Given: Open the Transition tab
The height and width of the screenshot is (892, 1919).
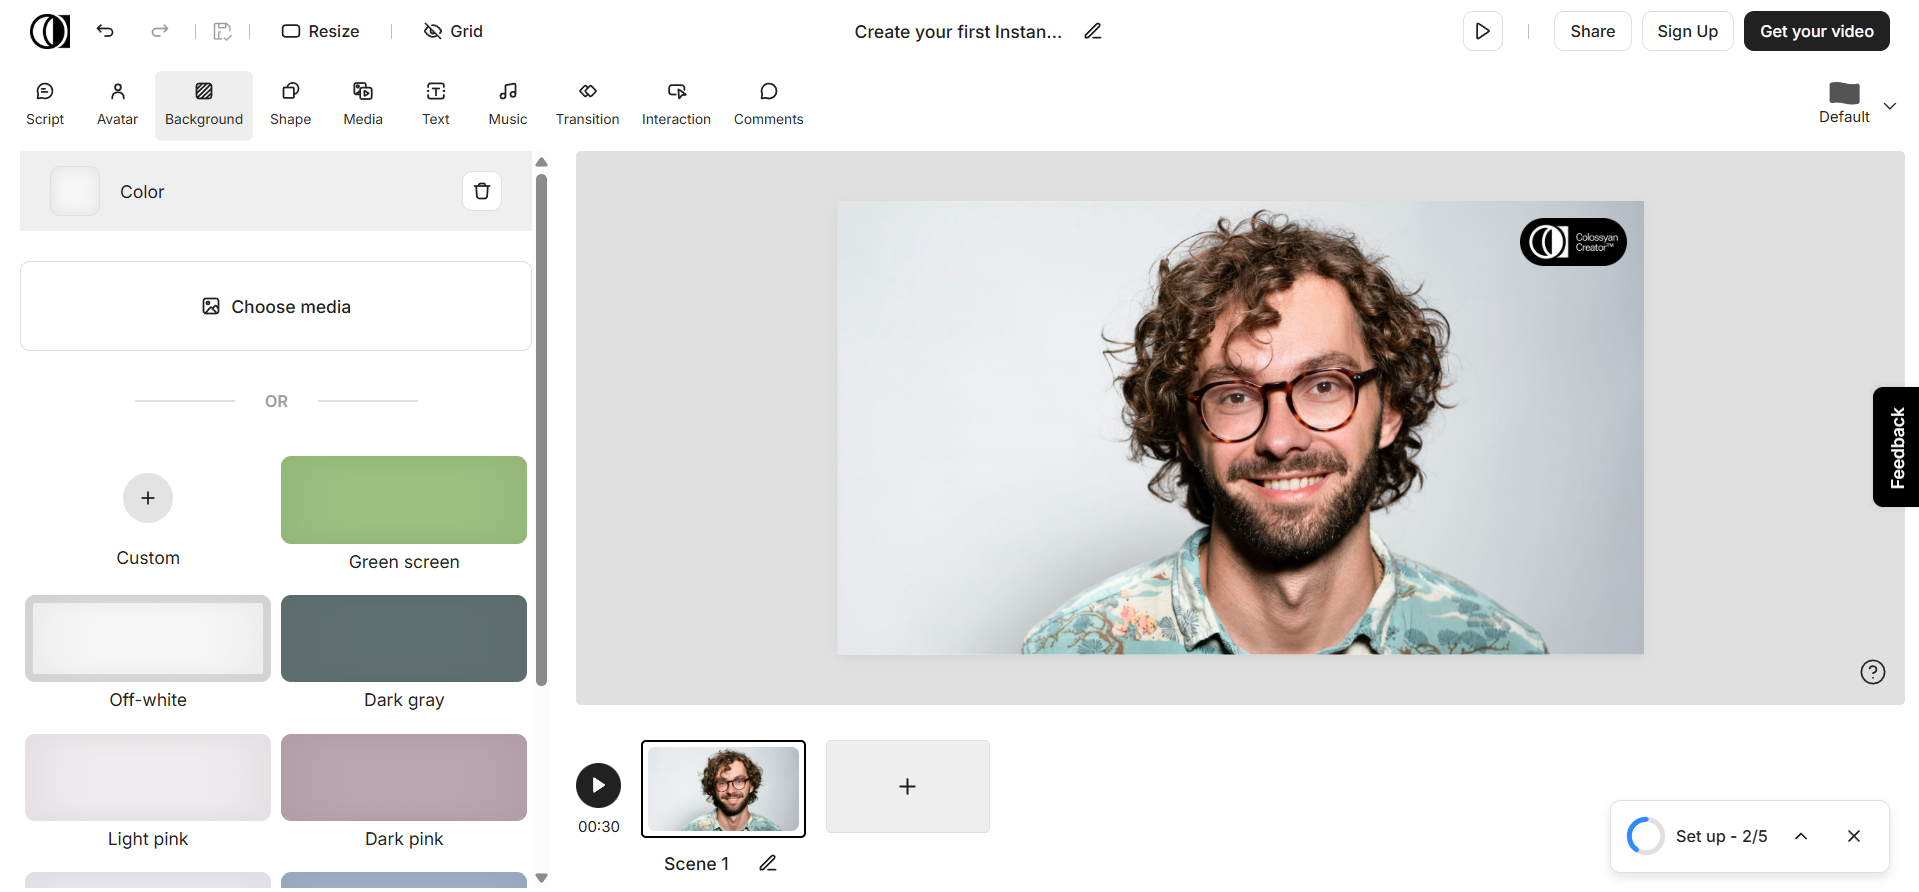Looking at the screenshot, I should click(x=588, y=105).
